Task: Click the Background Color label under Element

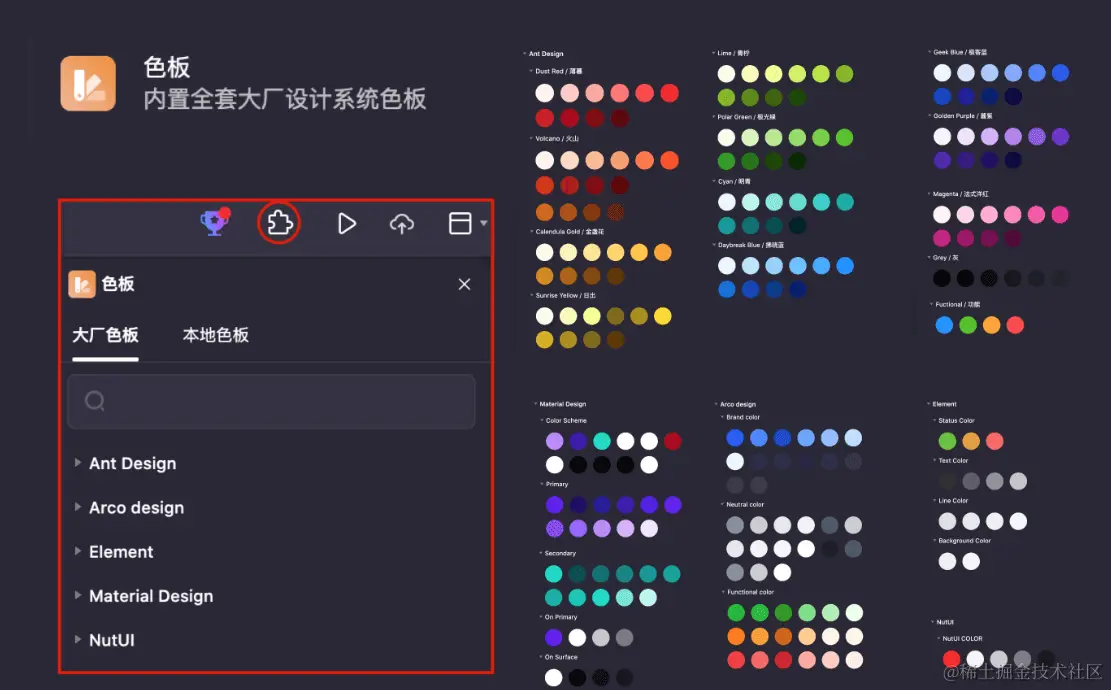Action: (x=964, y=541)
